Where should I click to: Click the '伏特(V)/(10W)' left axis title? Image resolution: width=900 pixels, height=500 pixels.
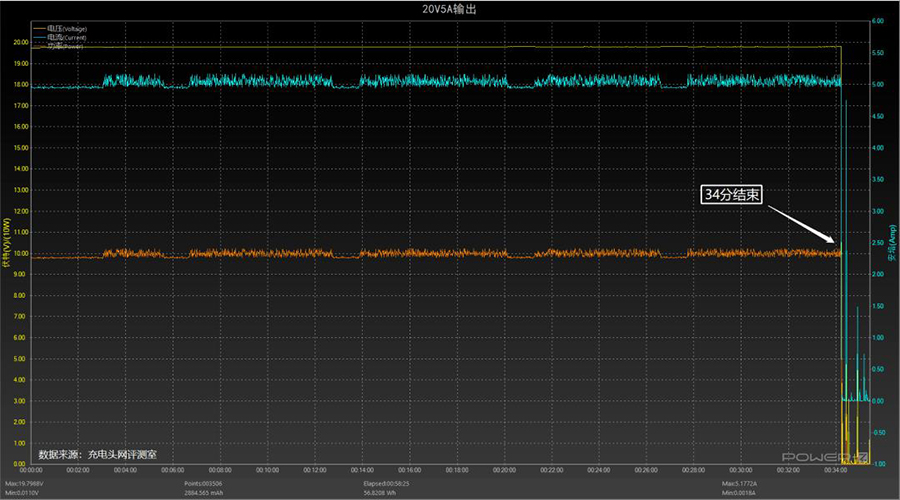pyautogui.click(x=6, y=242)
